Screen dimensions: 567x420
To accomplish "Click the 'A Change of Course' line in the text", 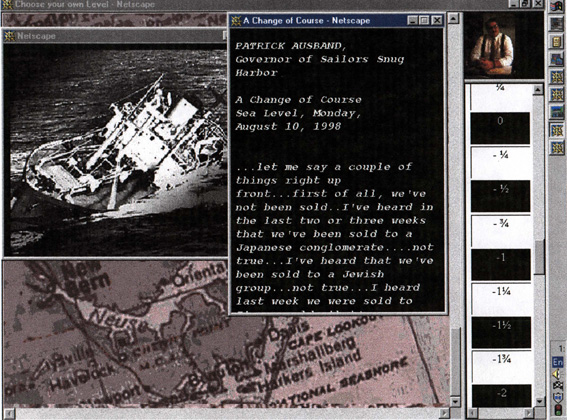I will point(298,99).
